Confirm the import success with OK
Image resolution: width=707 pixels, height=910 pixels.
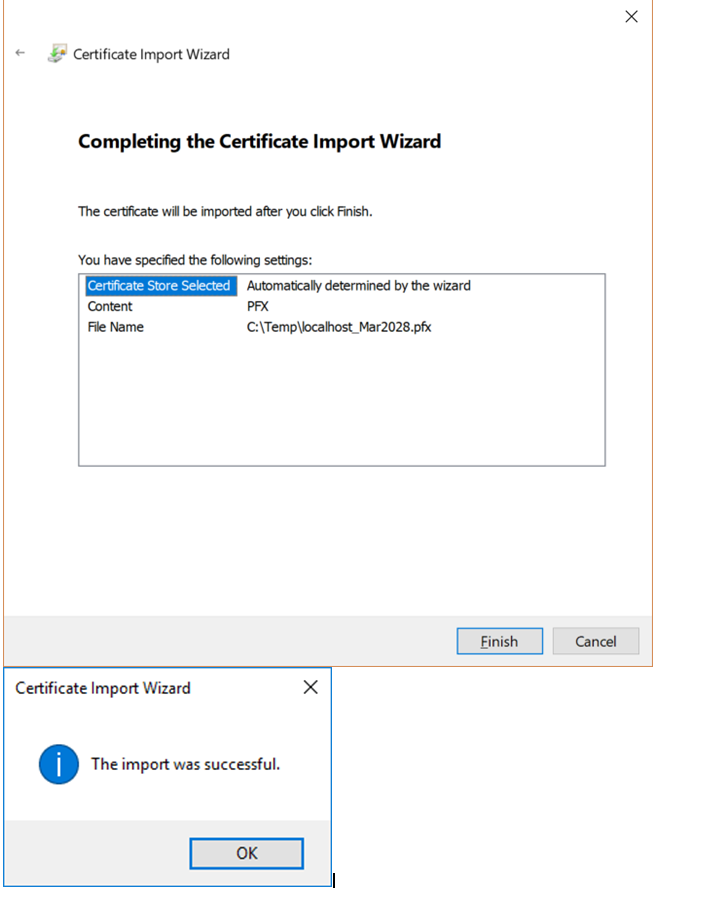247,853
